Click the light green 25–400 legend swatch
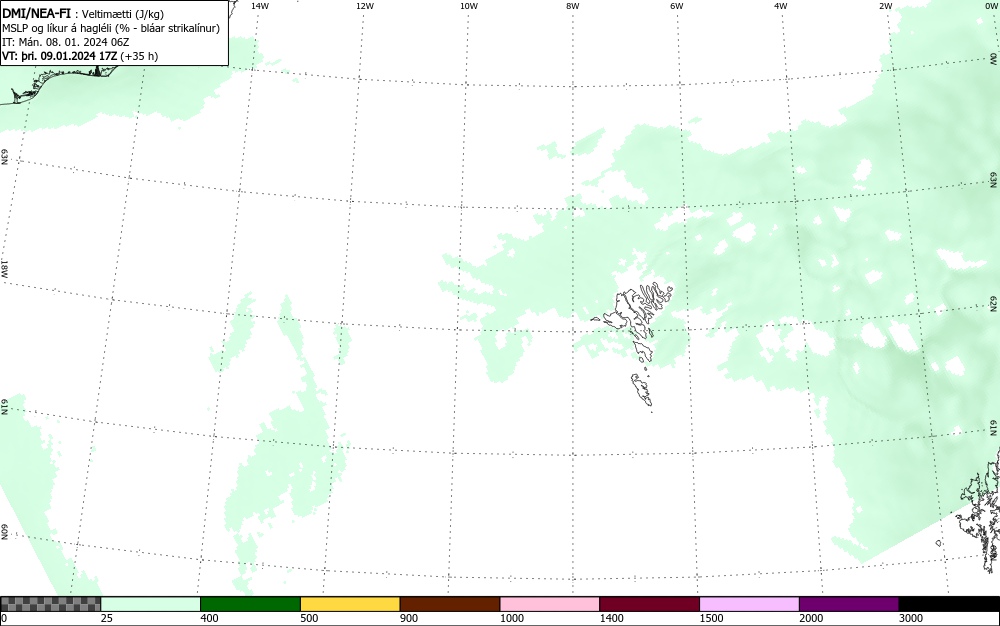Image resolution: width=1000 pixels, height=626 pixels. pos(151,604)
